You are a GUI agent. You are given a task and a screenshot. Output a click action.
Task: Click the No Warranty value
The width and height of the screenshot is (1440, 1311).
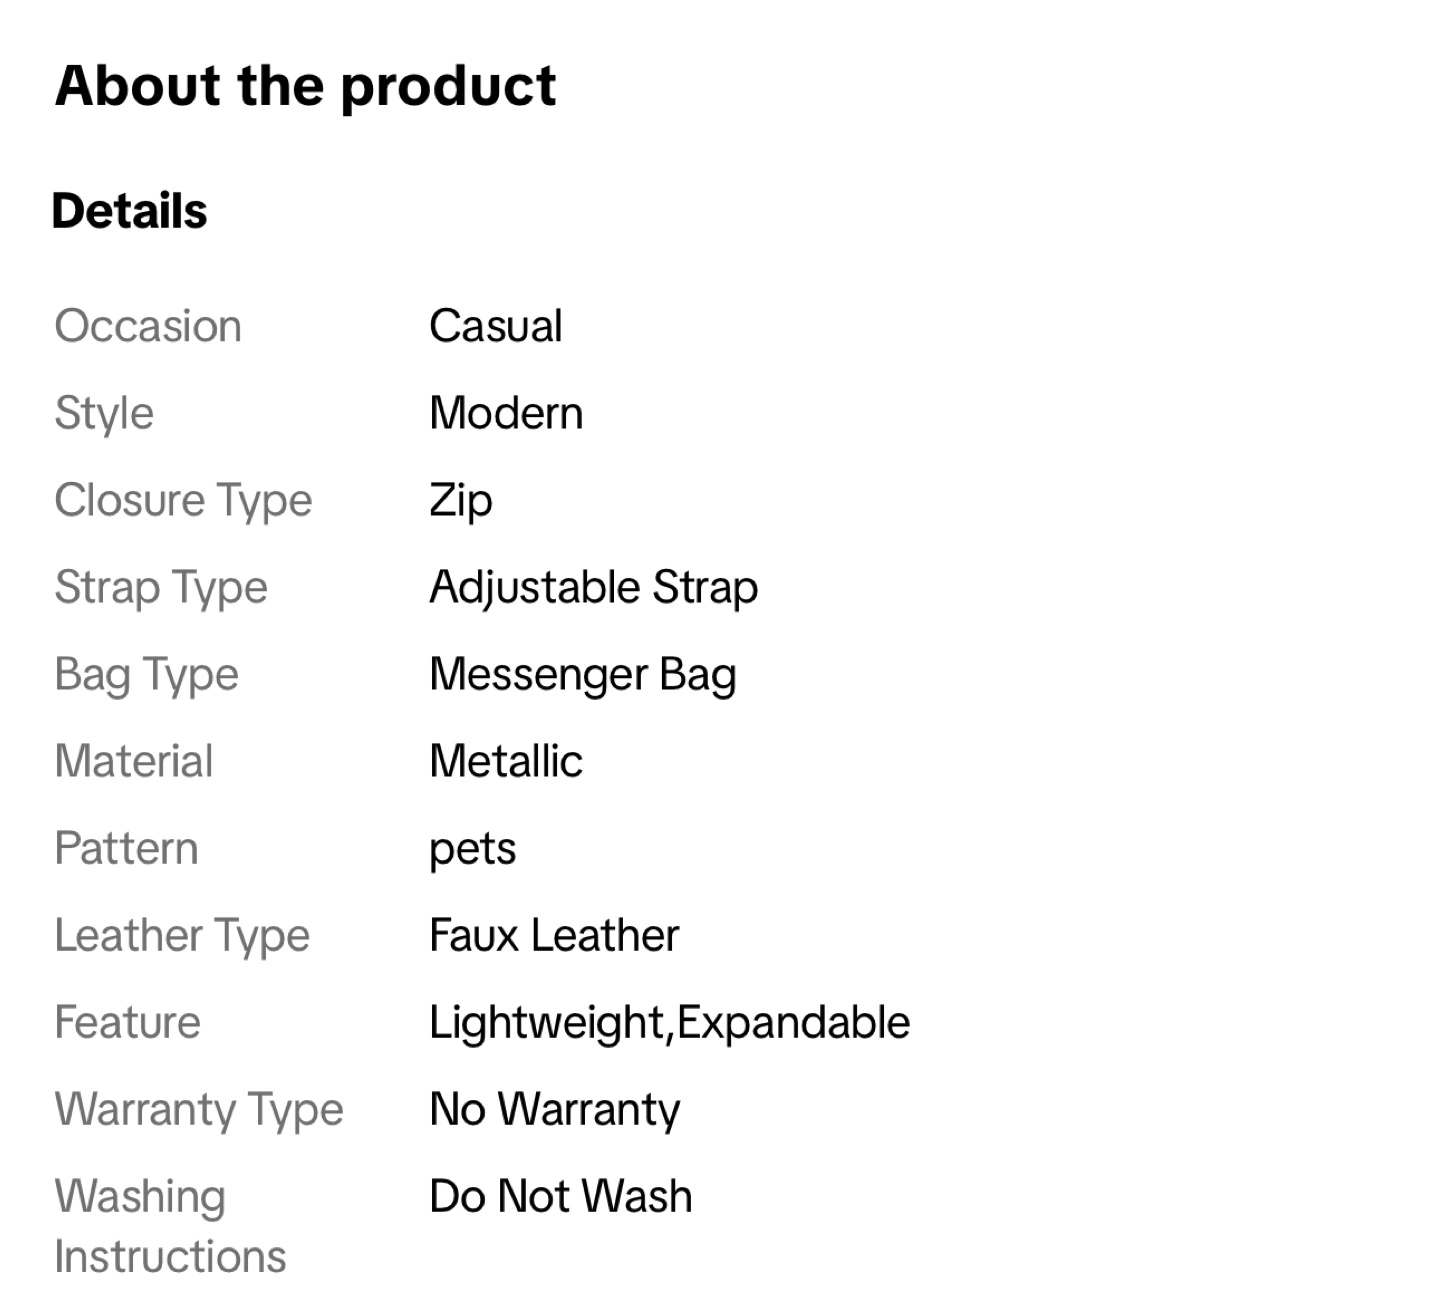[x=554, y=1110]
